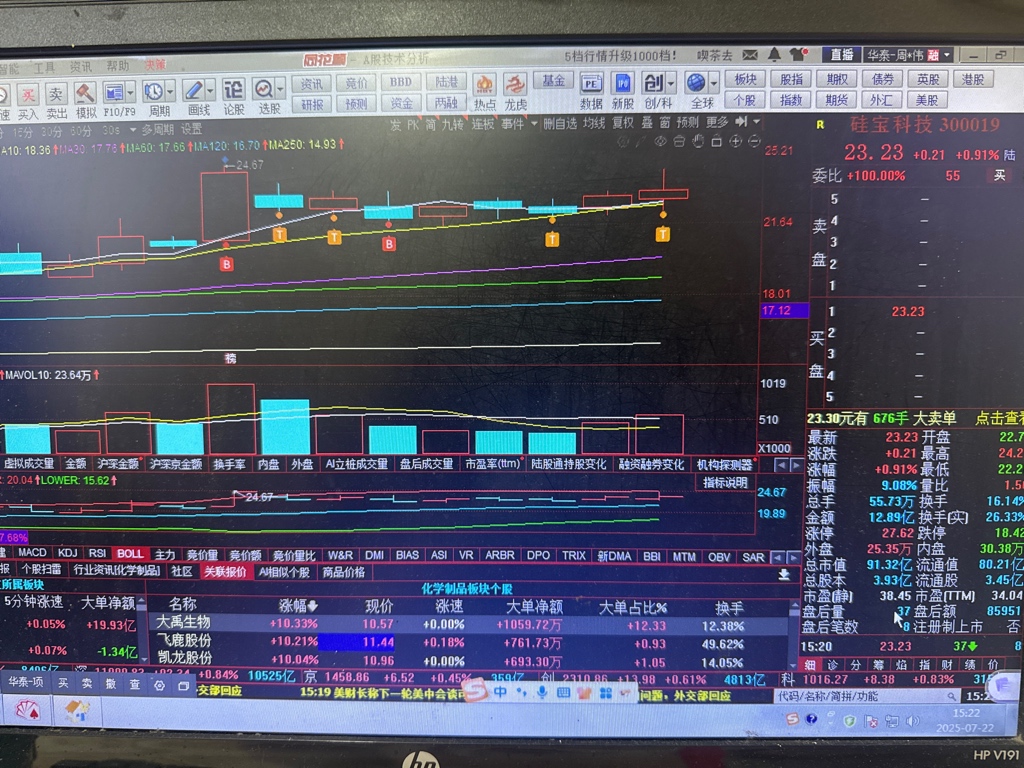Open the mail envelope icon in title bar
The width and height of the screenshot is (1024, 768).
[750, 55]
